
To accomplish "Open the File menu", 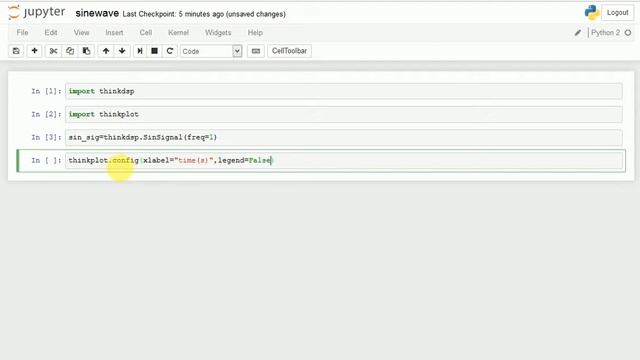I will tap(22, 33).
